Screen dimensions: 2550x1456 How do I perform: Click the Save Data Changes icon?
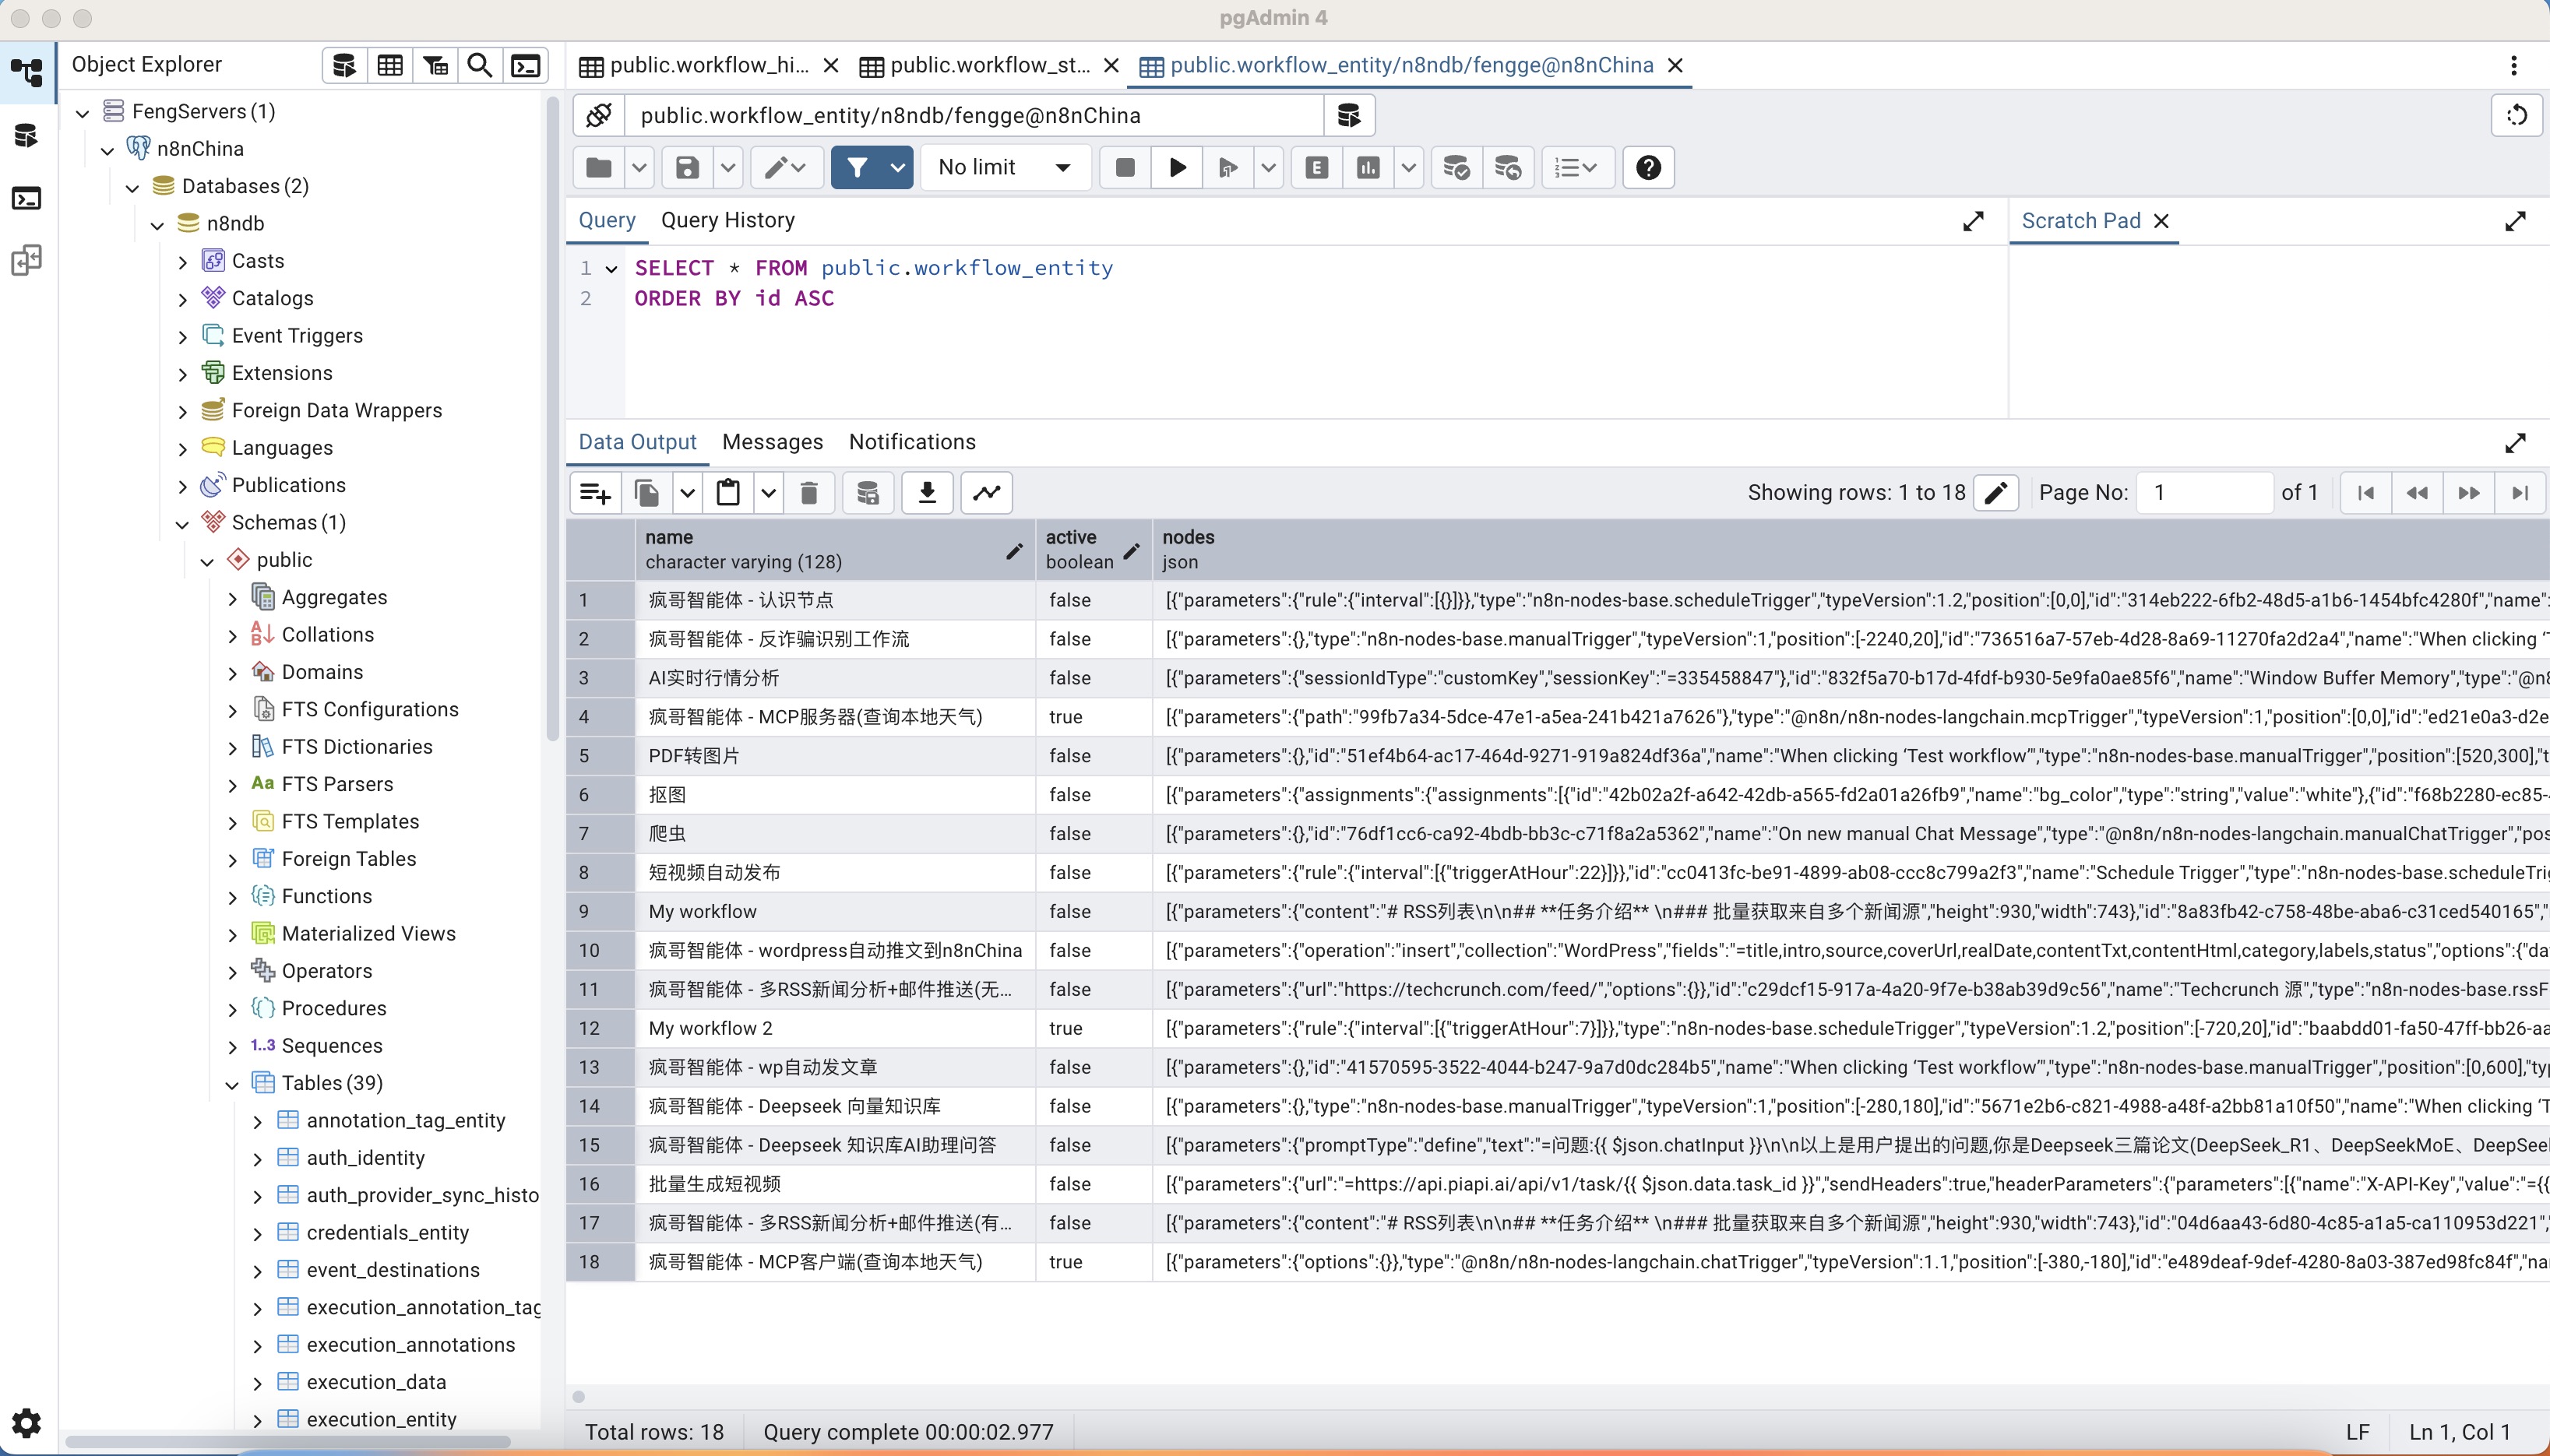point(868,493)
